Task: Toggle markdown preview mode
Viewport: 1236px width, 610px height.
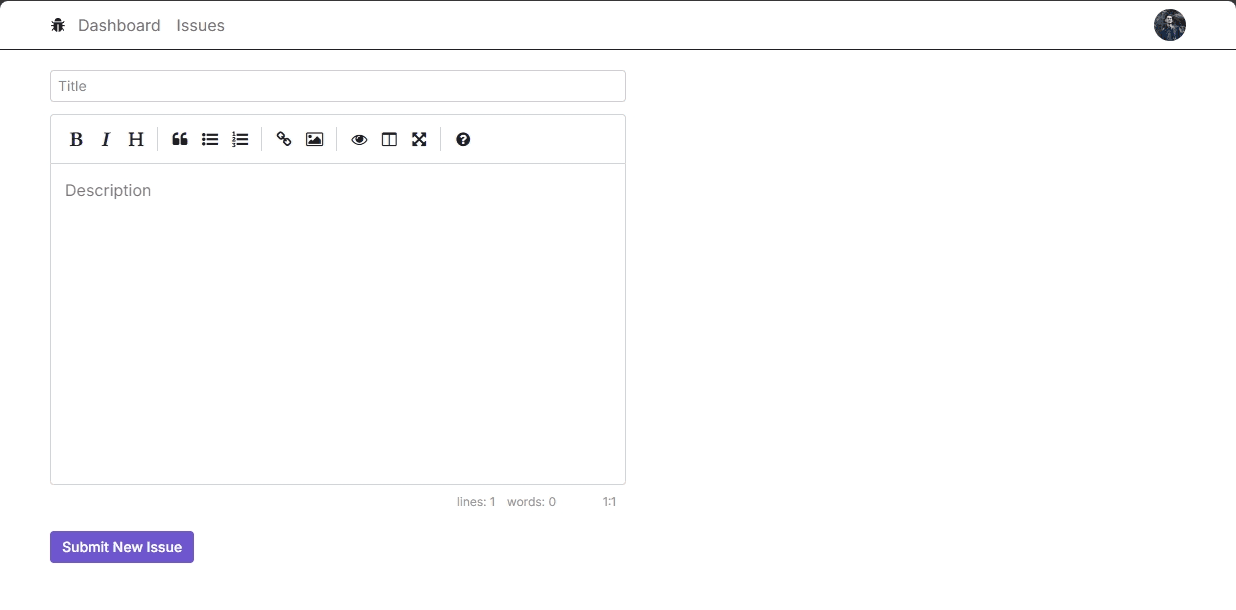Action: 359,139
